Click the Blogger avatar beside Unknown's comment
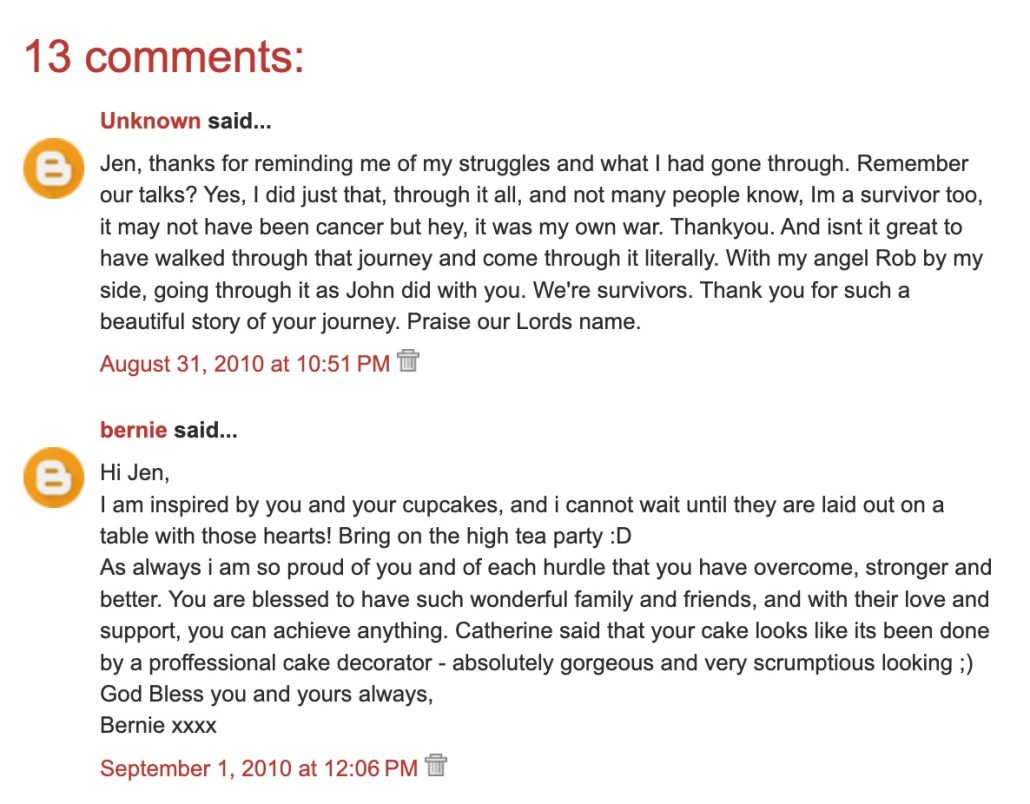 click(x=53, y=169)
